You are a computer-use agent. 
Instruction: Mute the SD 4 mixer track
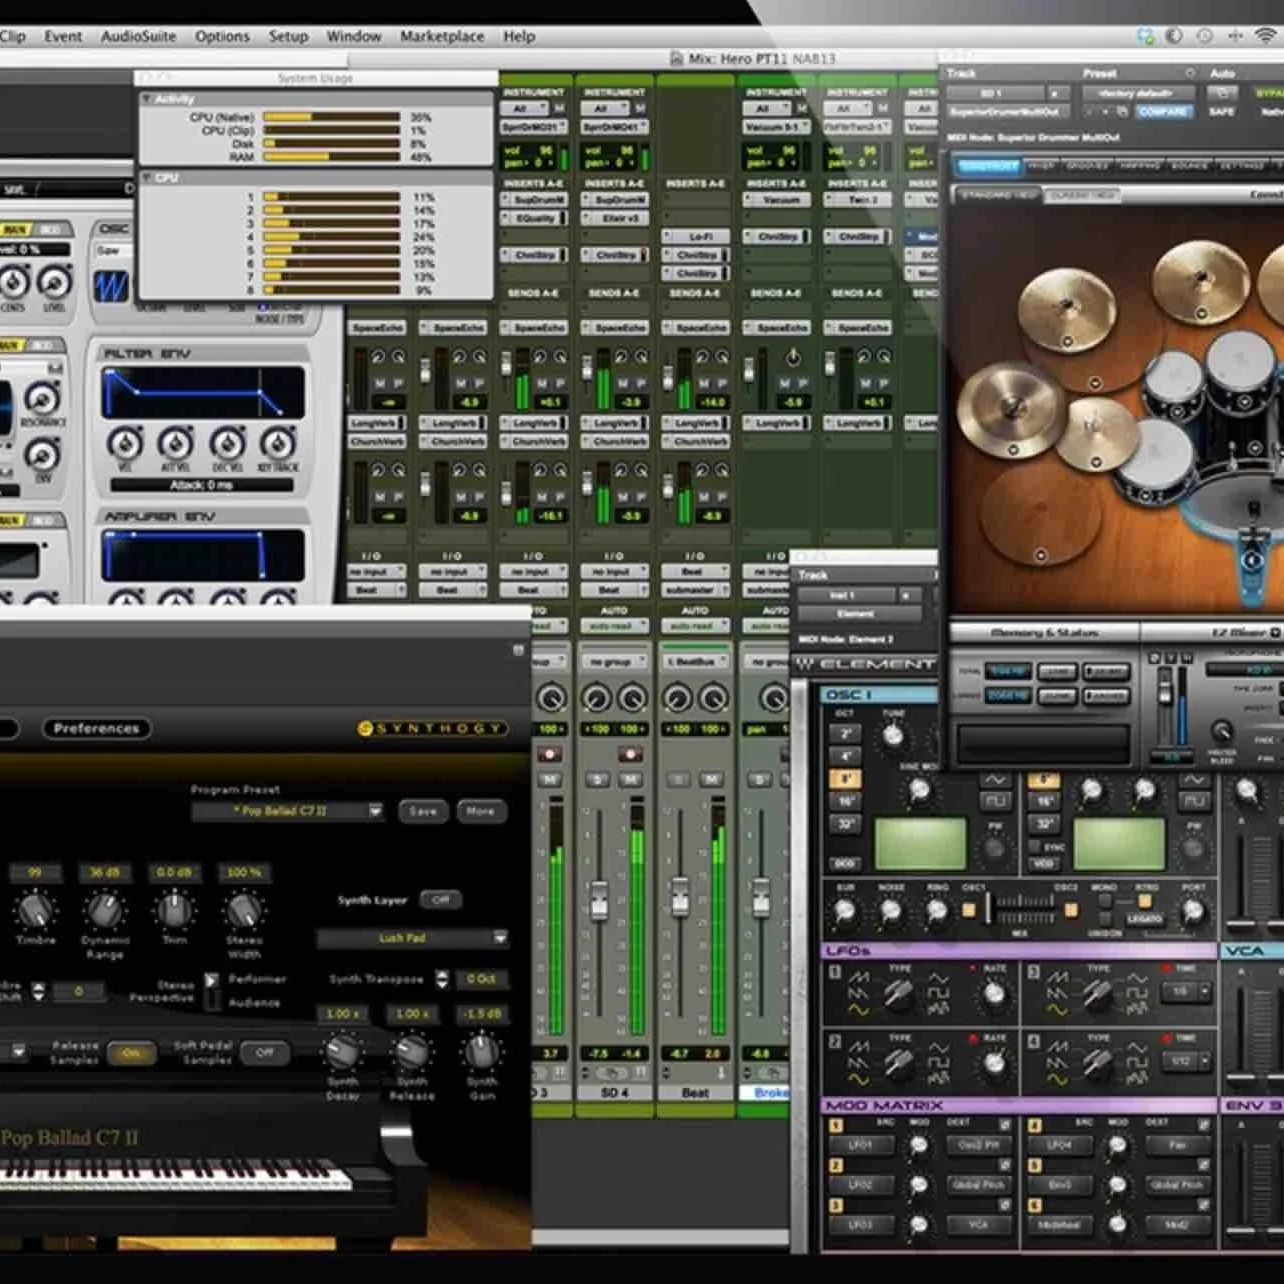(x=631, y=779)
